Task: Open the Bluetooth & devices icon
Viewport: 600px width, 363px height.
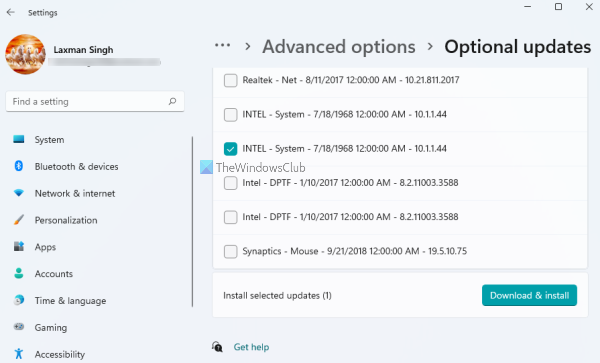Action: pos(19,166)
